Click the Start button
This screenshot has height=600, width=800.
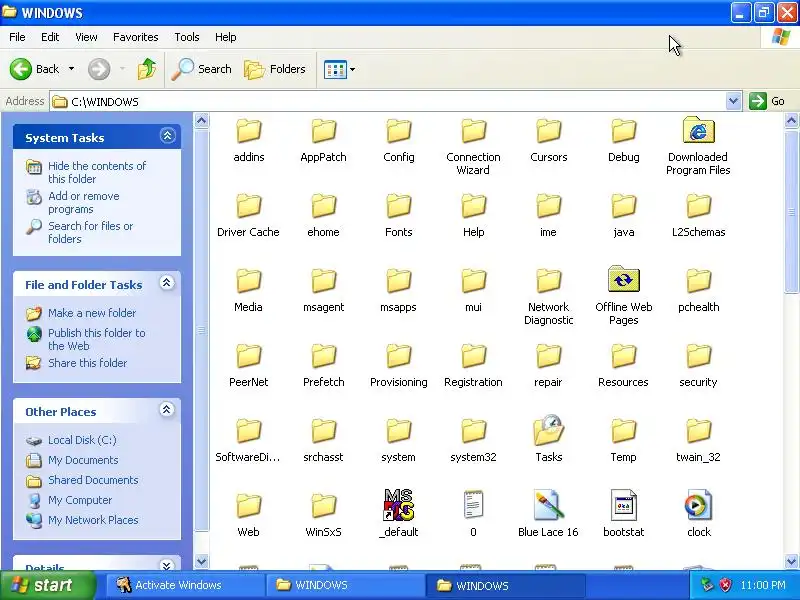click(48, 585)
